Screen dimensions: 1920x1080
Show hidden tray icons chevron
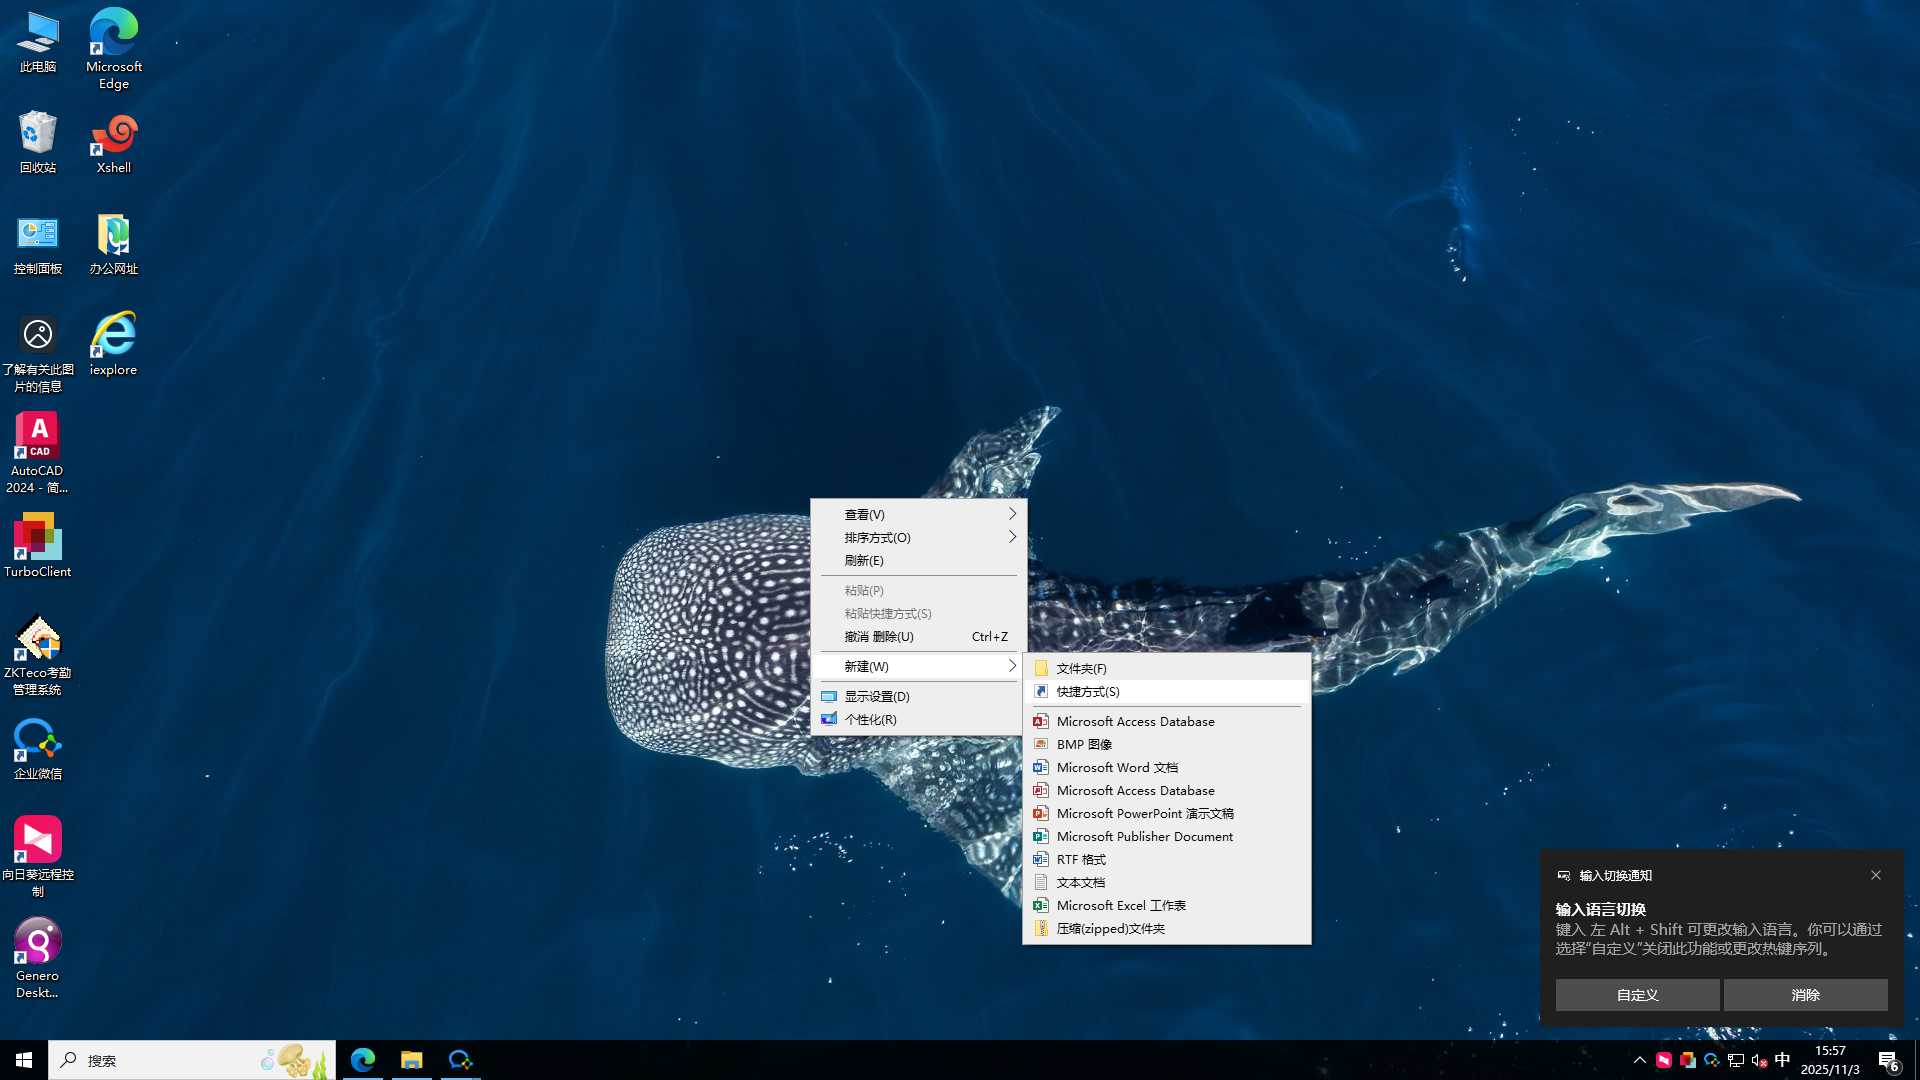[x=1639, y=1060]
